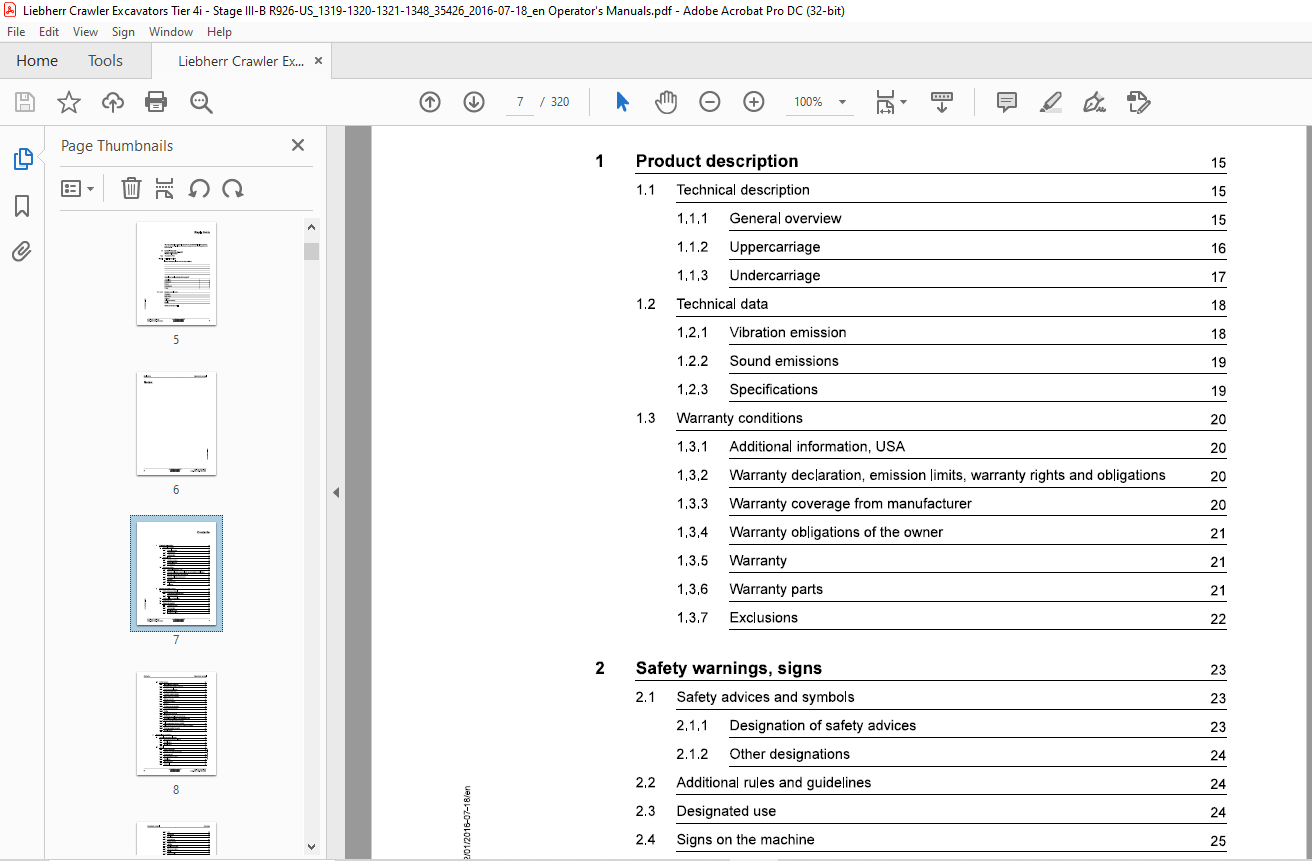Open the find text magnifier tool
1312x861 pixels.
point(201,102)
